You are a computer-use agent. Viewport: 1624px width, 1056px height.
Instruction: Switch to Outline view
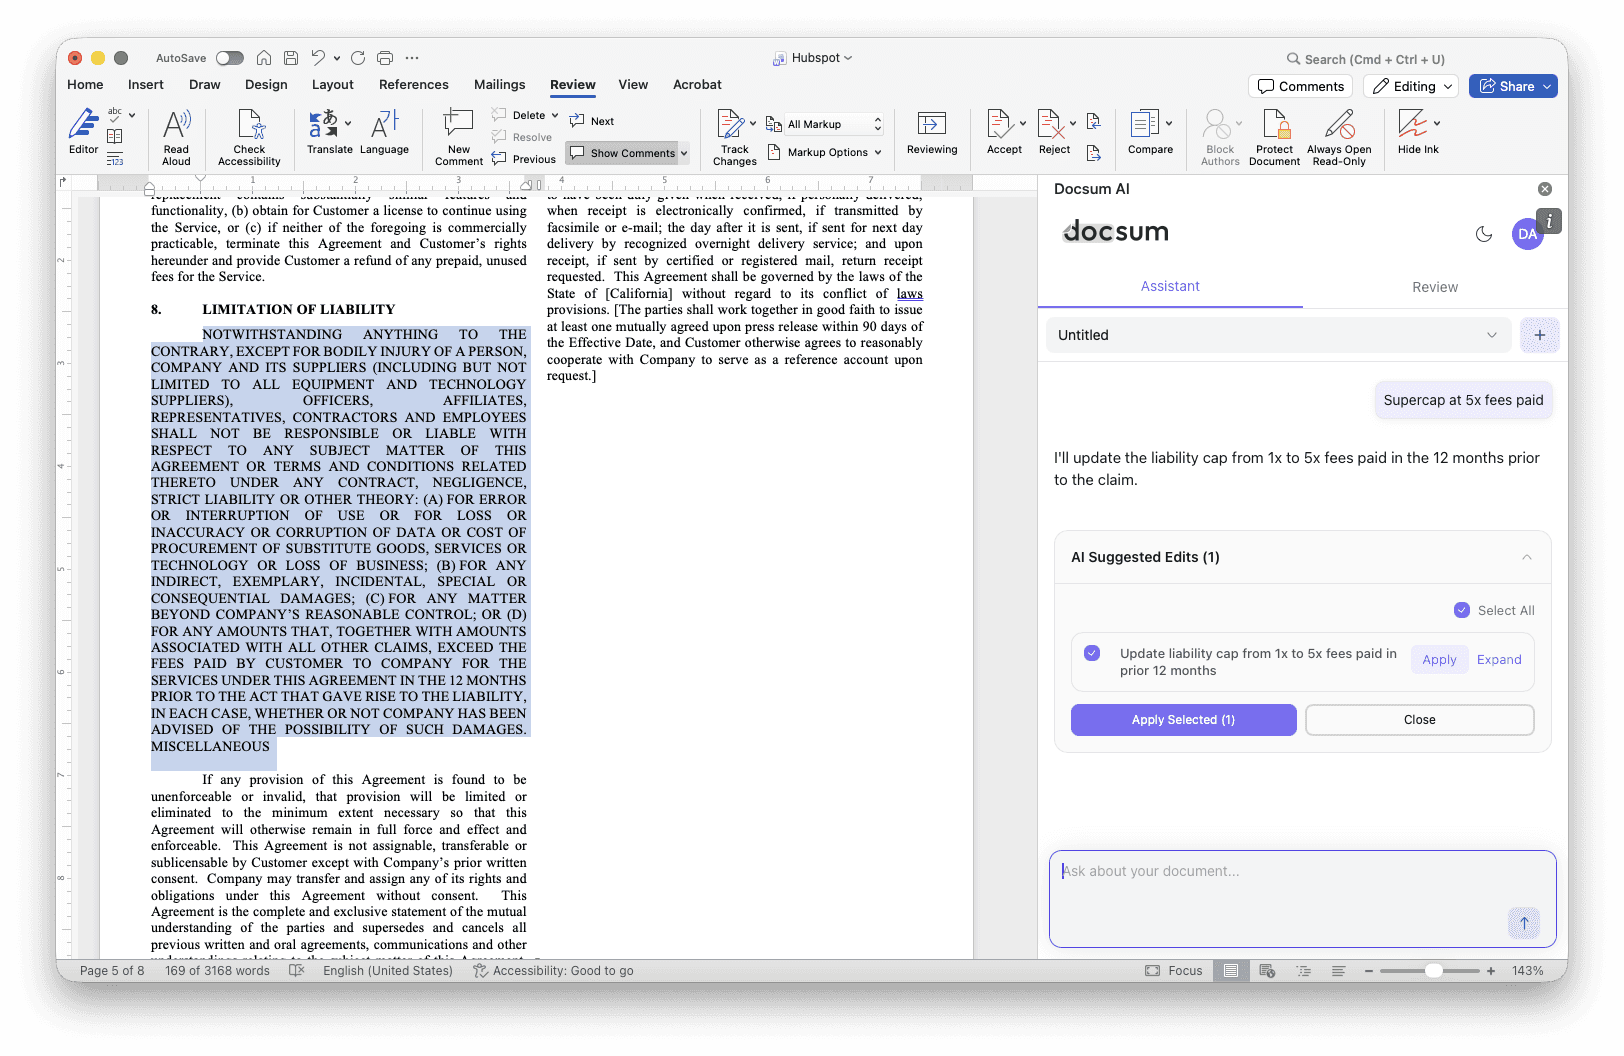point(1303,971)
